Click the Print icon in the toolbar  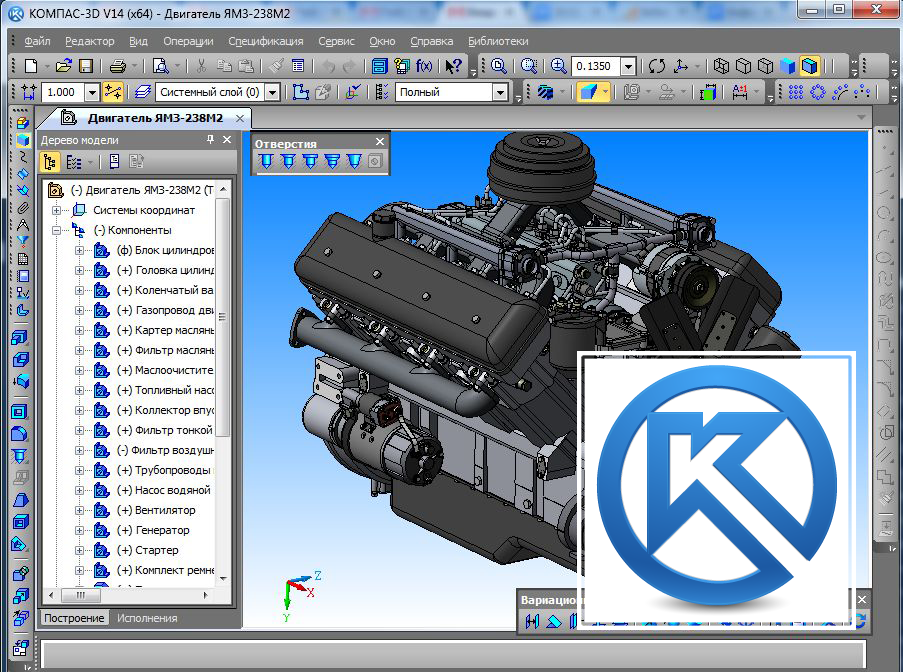click(x=117, y=66)
